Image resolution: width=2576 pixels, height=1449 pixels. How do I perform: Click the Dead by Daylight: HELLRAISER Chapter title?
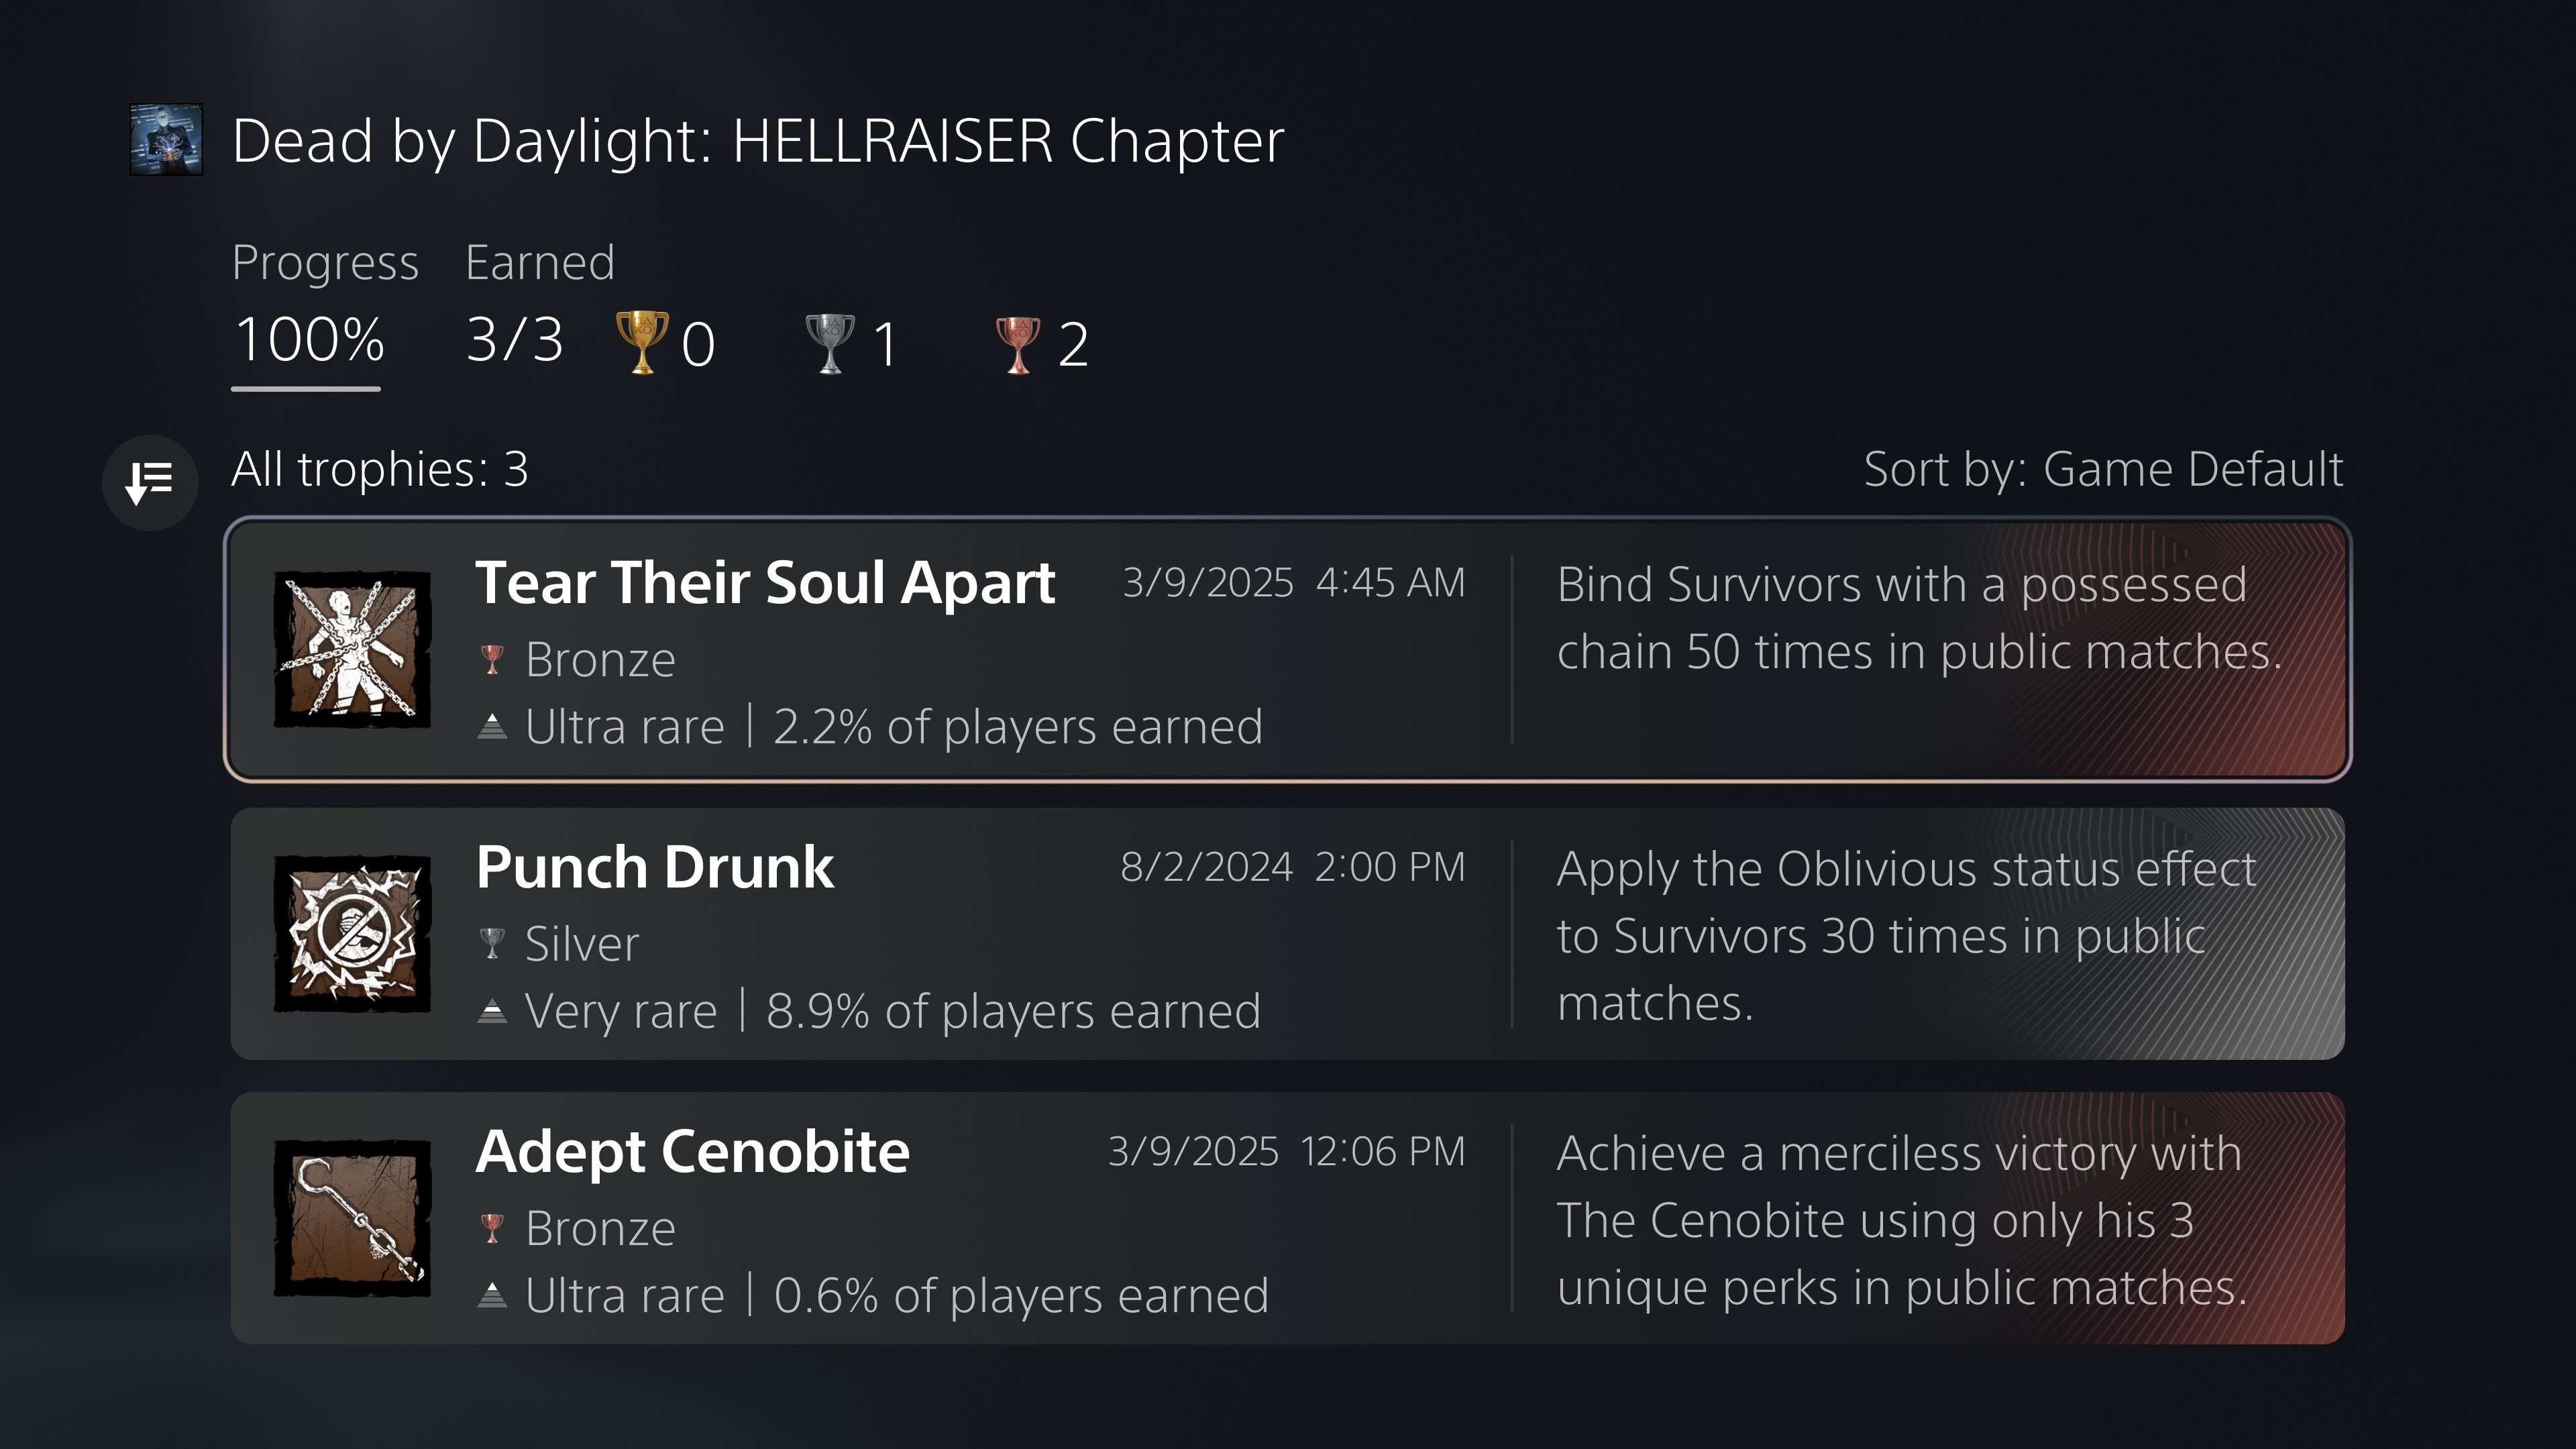coord(758,141)
